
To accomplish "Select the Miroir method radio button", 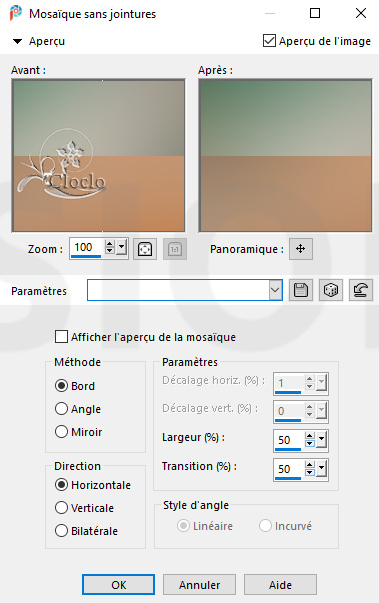I will coord(62,431).
